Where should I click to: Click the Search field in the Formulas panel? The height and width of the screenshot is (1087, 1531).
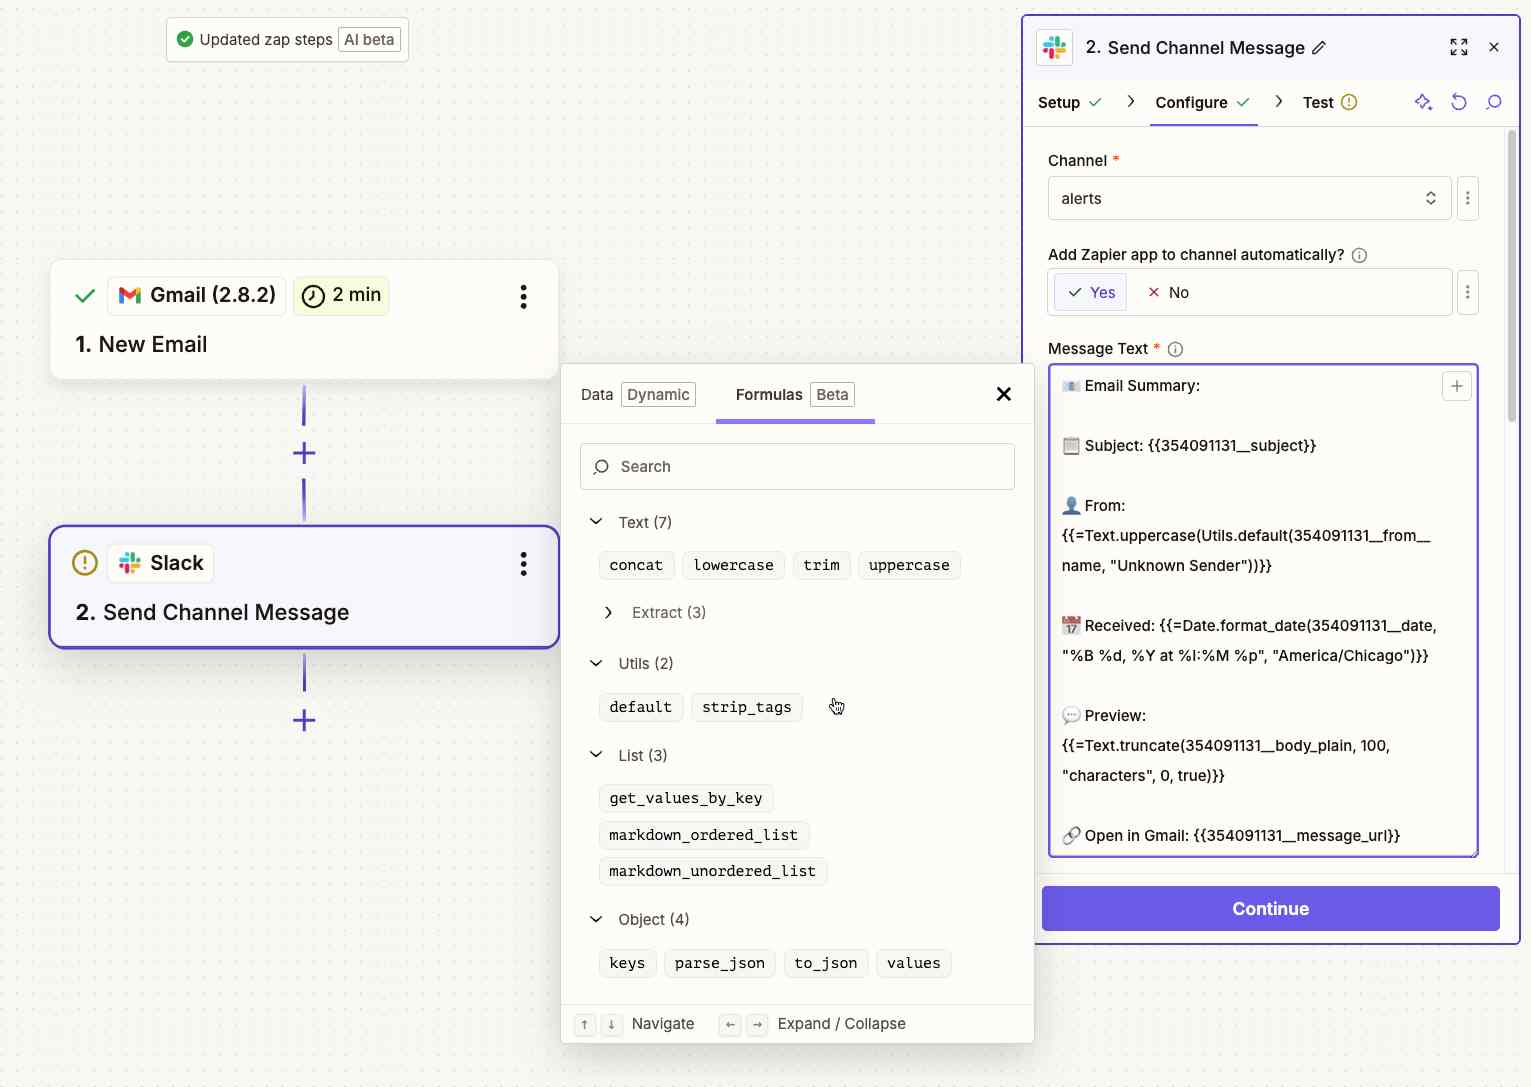(797, 466)
